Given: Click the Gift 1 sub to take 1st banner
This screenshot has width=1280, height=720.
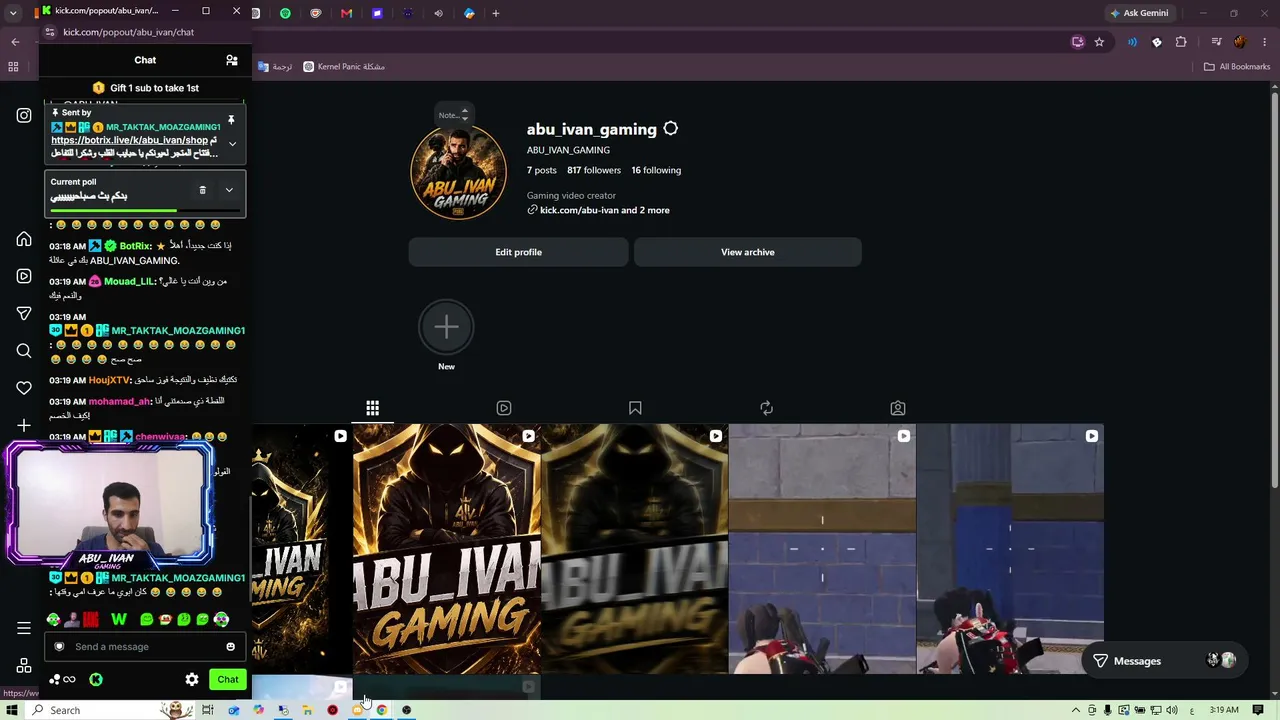Looking at the screenshot, I should click(x=145, y=88).
